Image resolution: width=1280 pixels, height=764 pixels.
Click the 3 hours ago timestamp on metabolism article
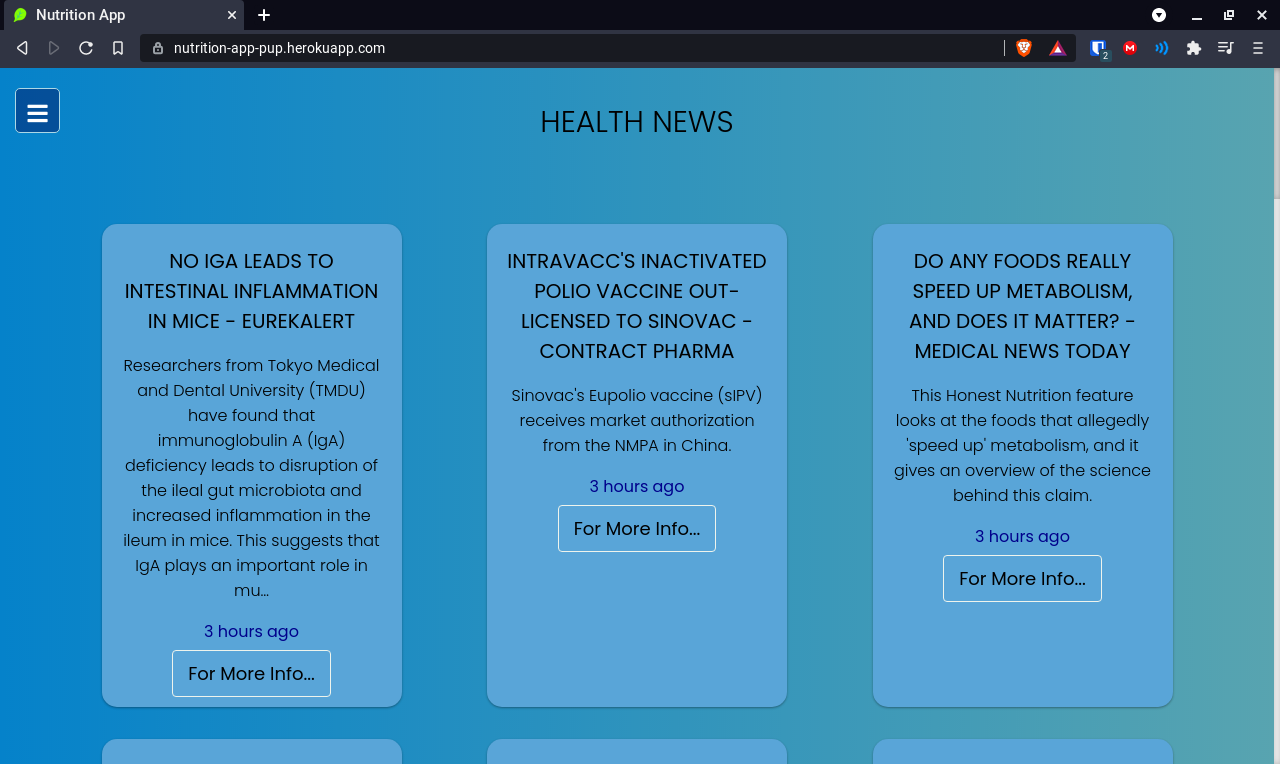(x=1022, y=536)
